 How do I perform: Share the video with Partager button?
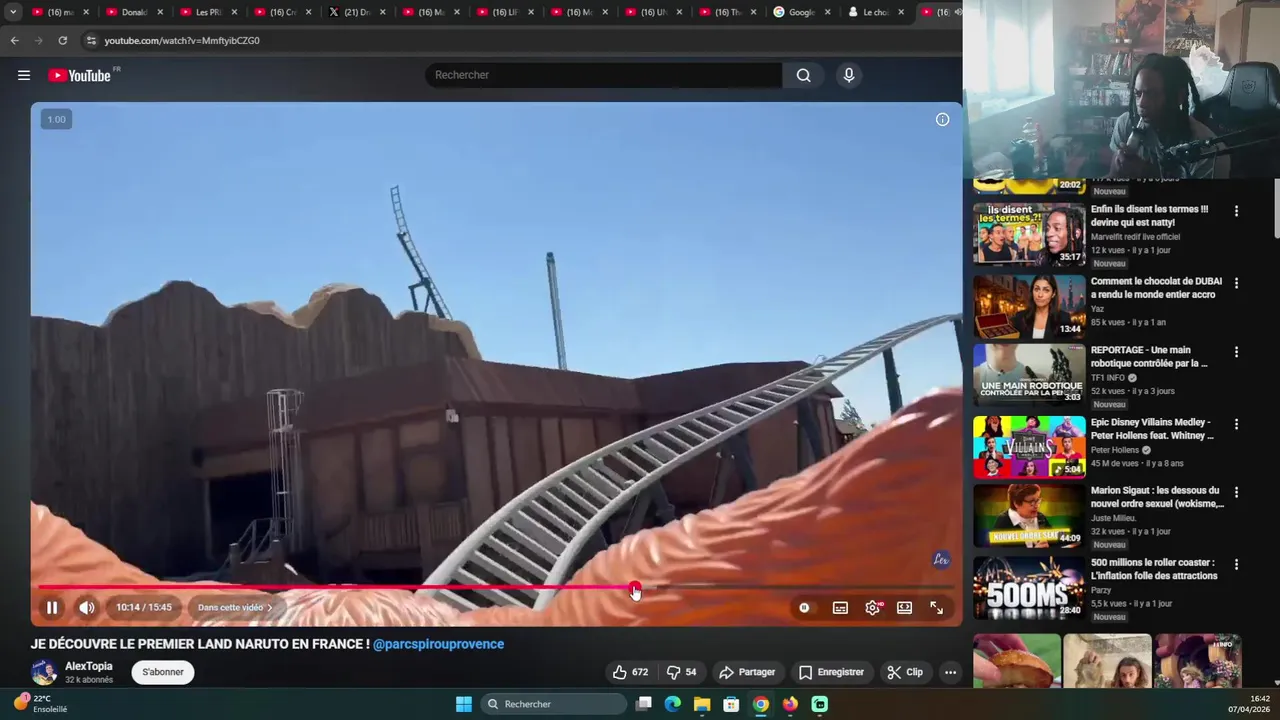pyautogui.click(x=747, y=672)
